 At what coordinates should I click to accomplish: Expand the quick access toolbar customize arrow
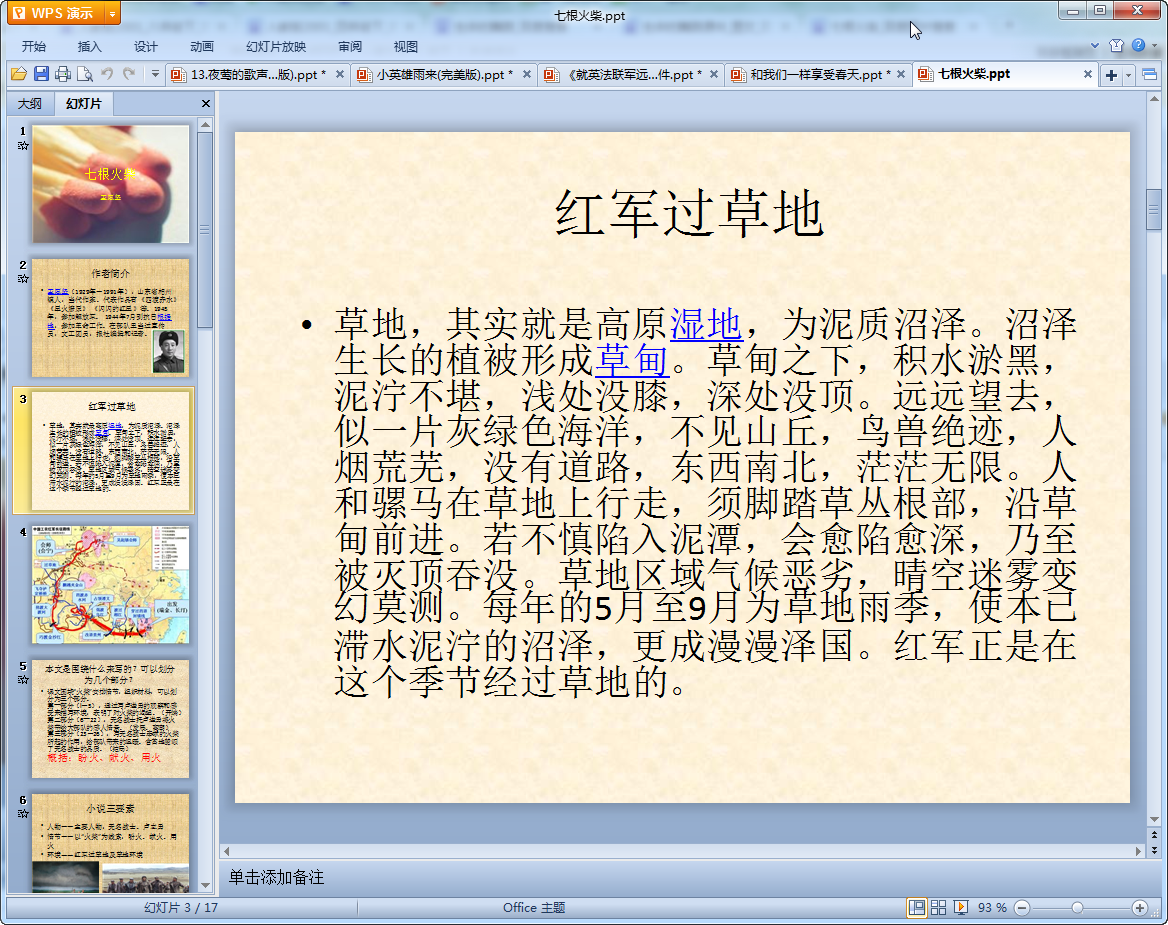coord(155,74)
